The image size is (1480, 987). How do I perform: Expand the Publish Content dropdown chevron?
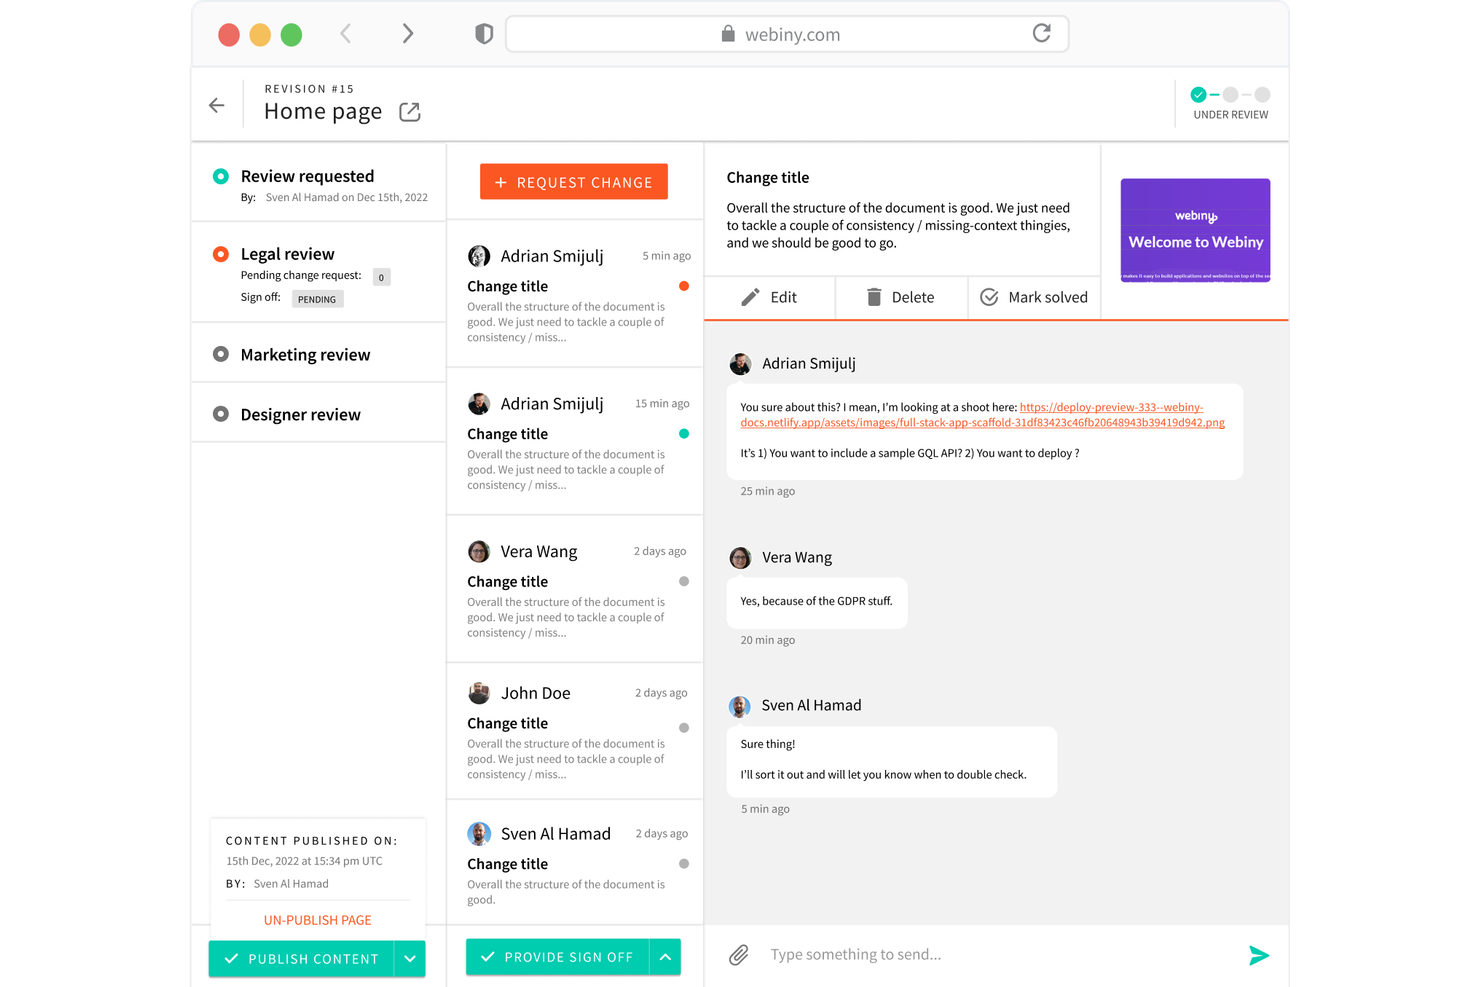point(409,958)
